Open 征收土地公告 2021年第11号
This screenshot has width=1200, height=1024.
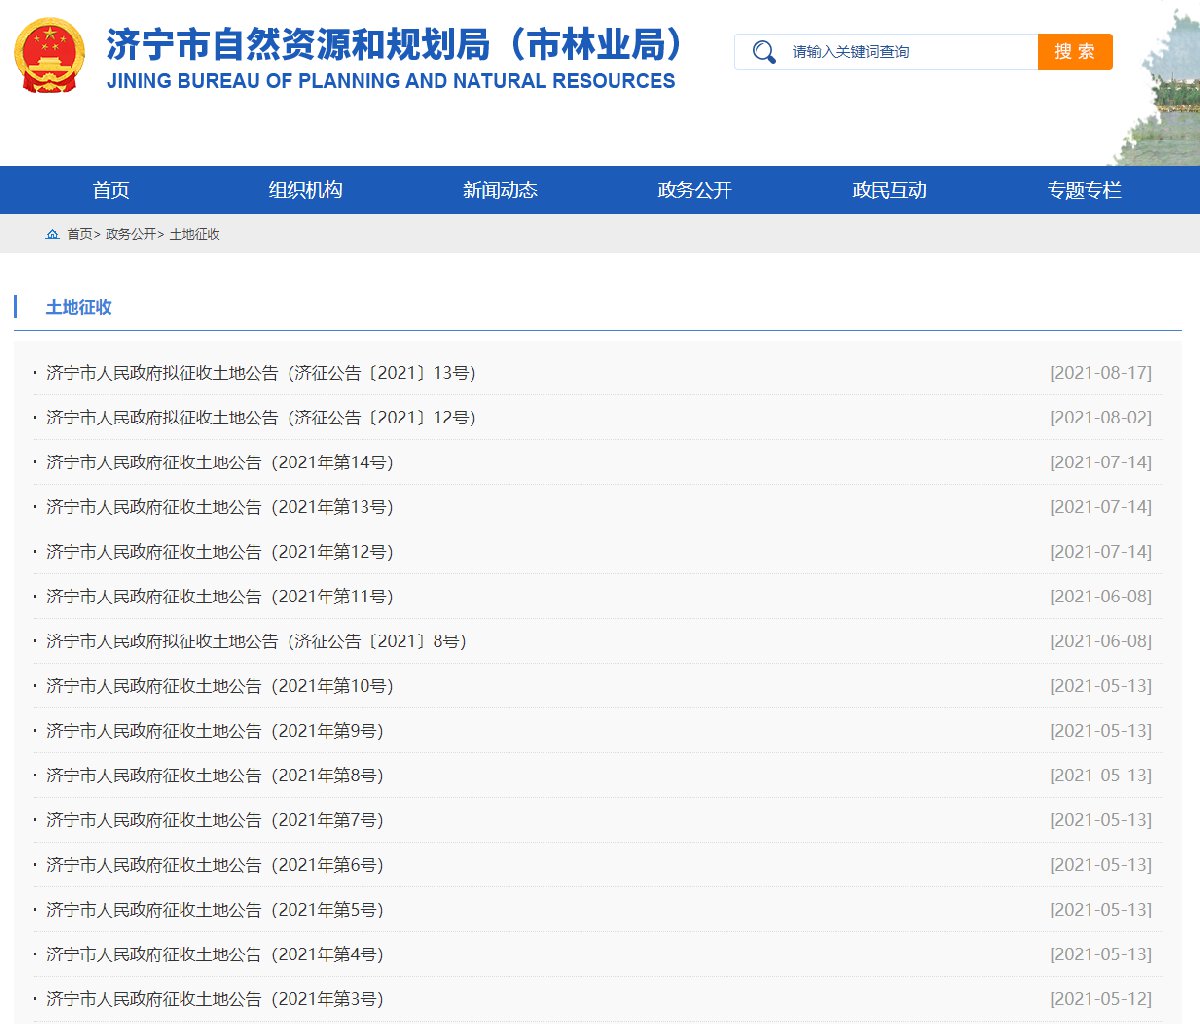click(x=220, y=597)
